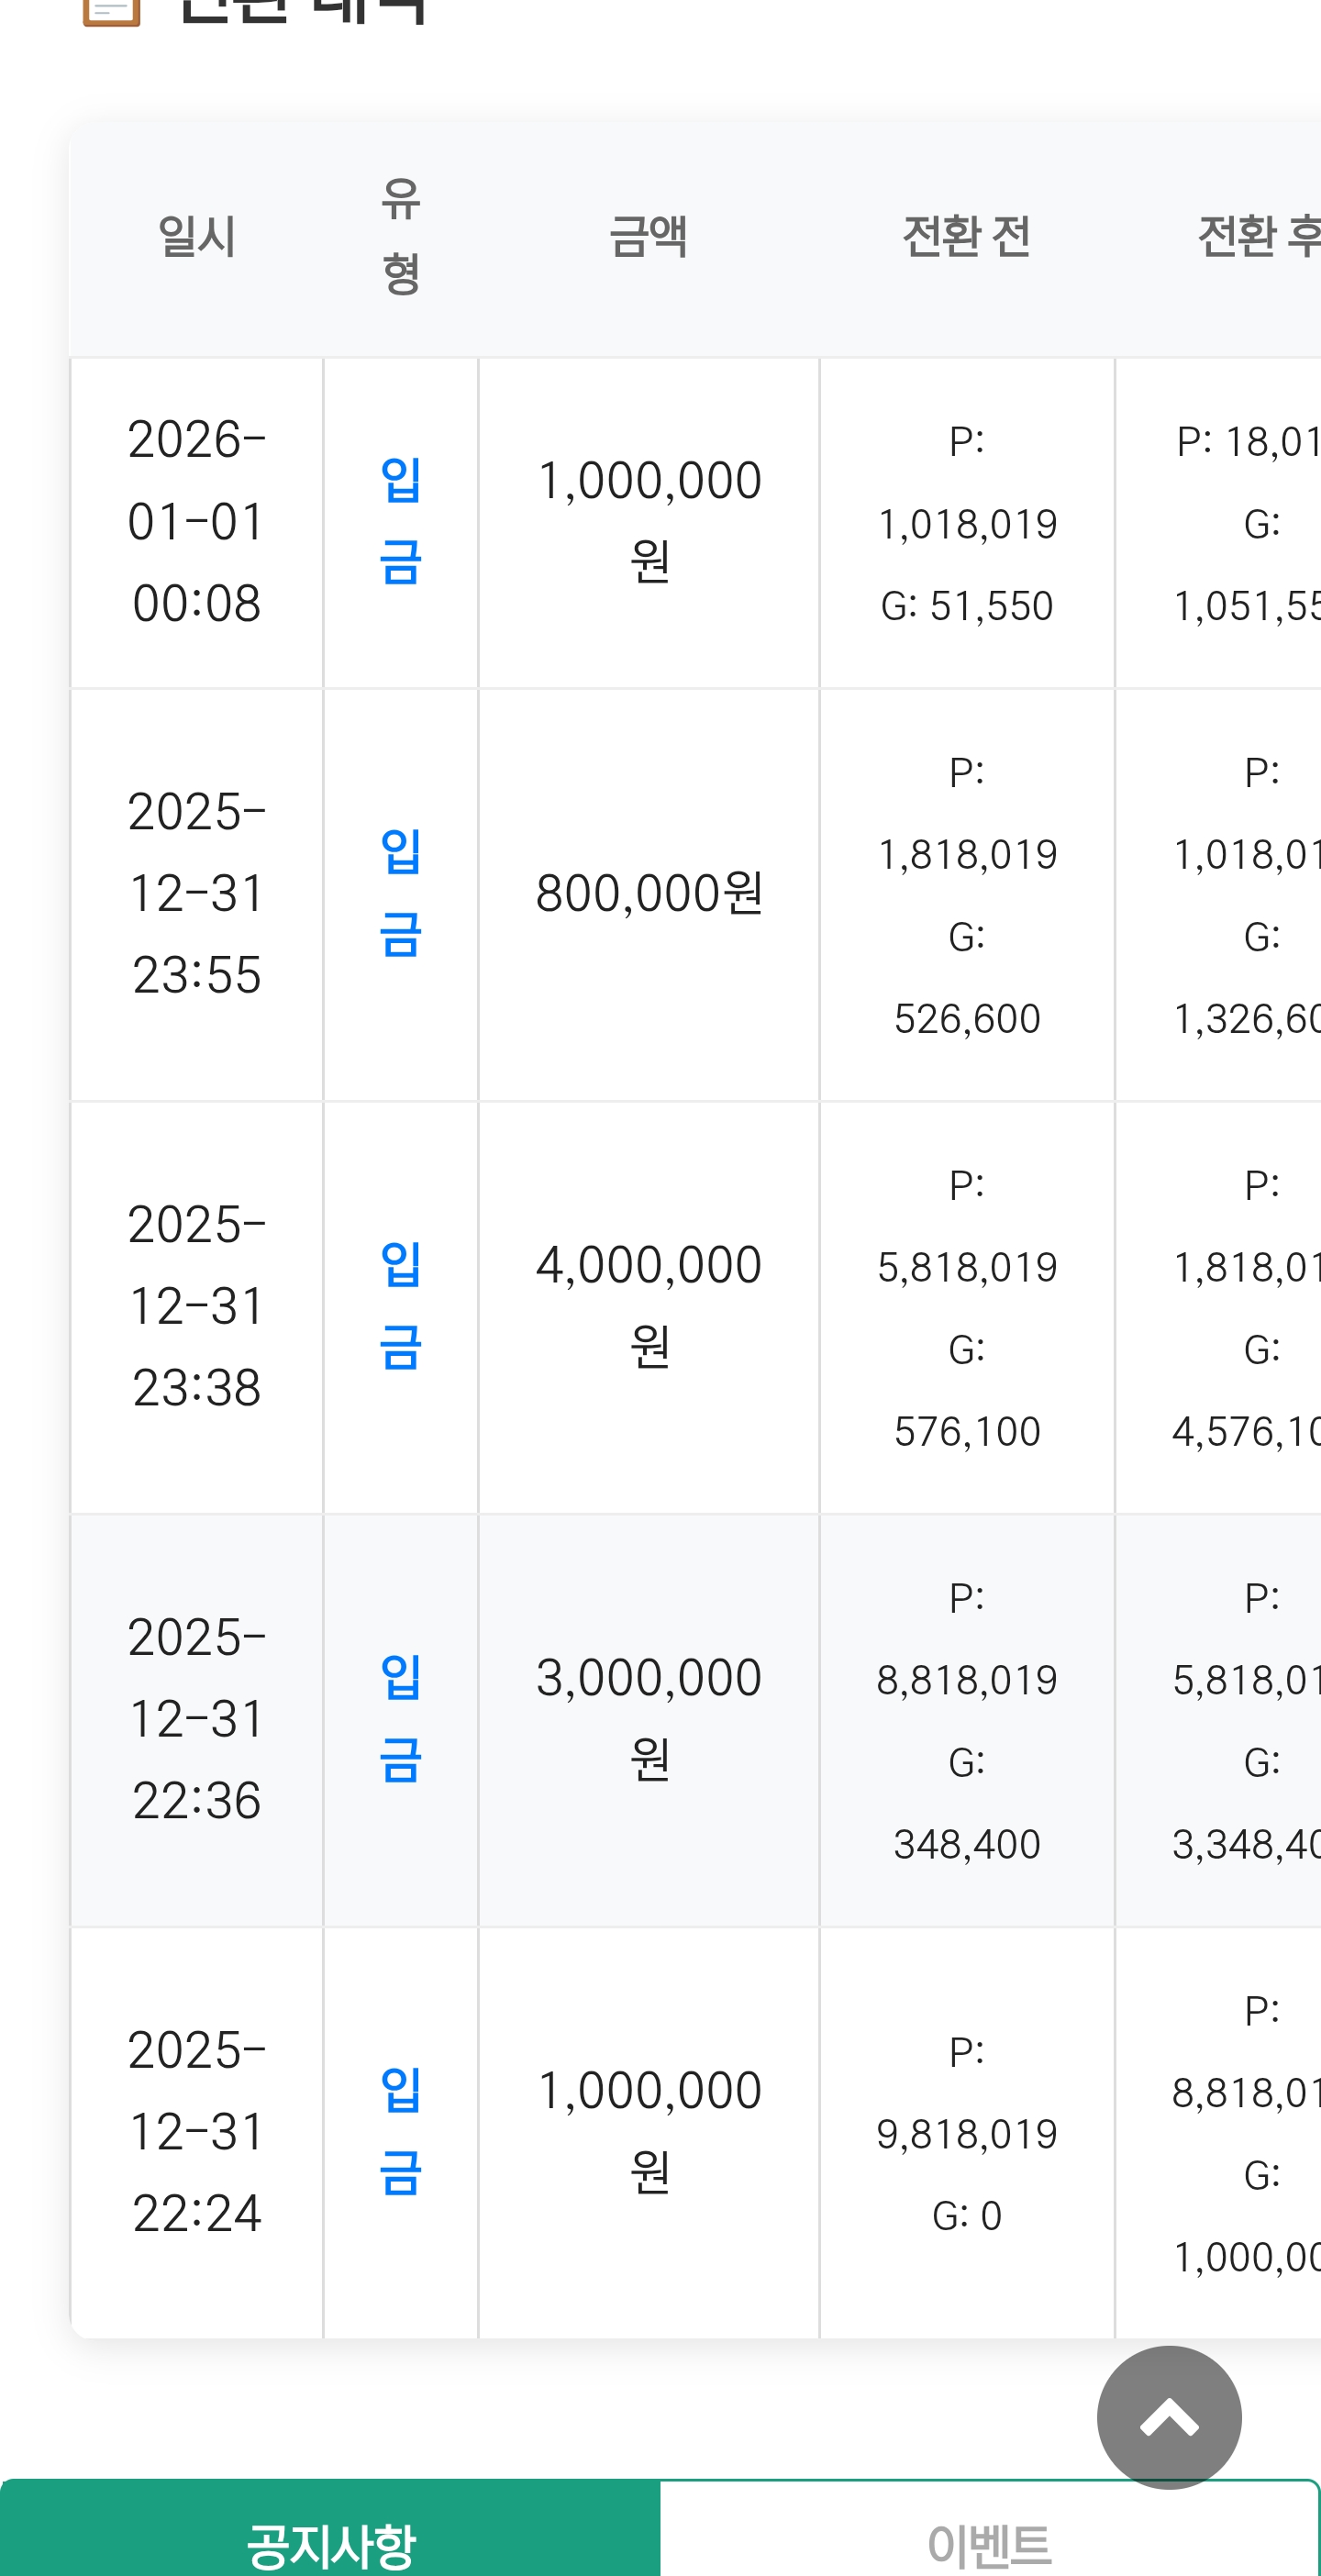Switch to the 이벤트 tab
The height and width of the screenshot is (2576, 1321).
tap(988, 2540)
